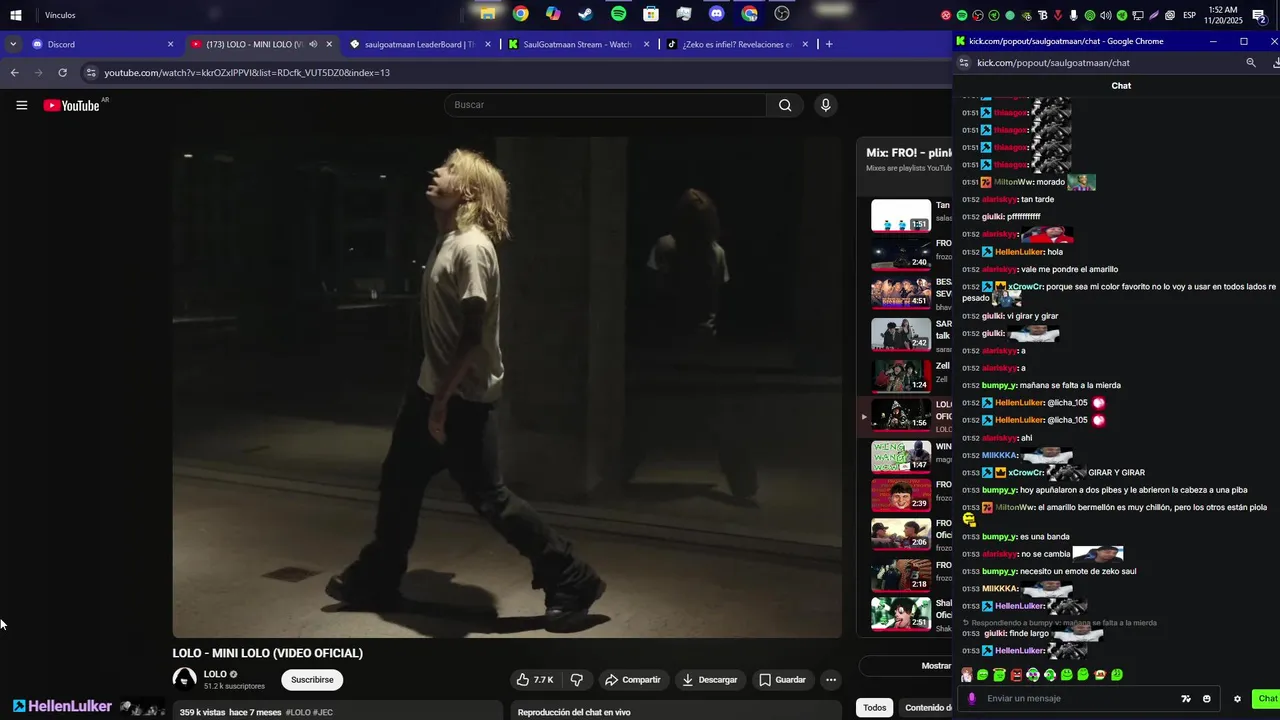1280x720 pixels.
Task: Click the YouTube Buscar search field
Action: click(x=606, y=105)
